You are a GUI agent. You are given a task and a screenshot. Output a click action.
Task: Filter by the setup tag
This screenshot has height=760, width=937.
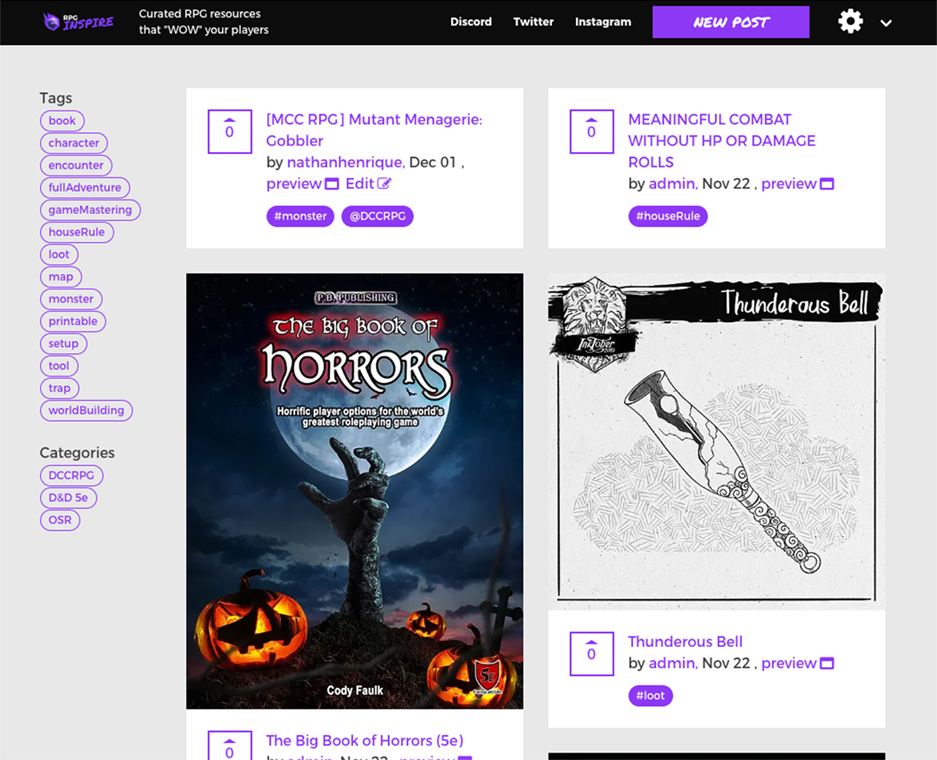point(63,344)
